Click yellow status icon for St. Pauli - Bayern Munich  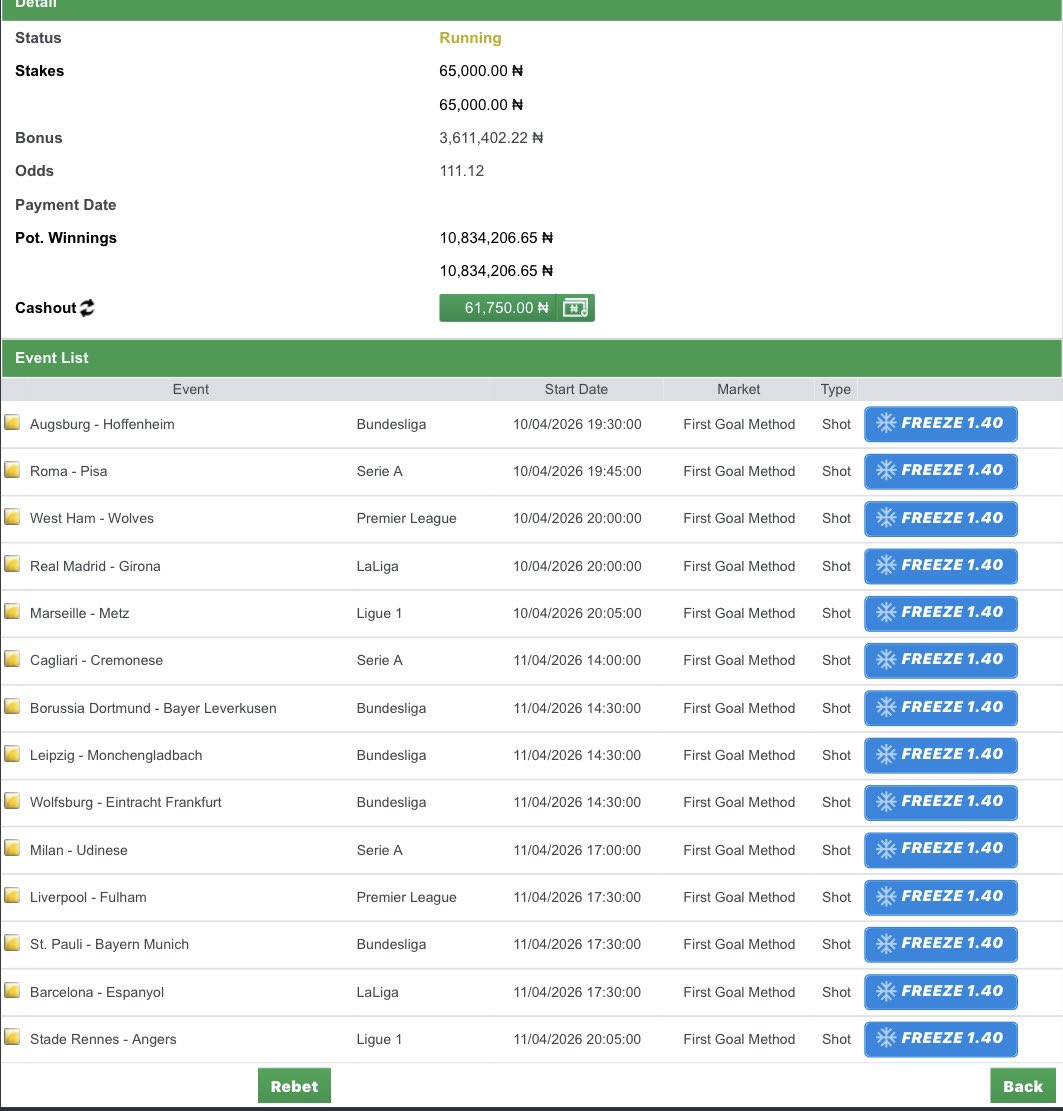click(12, 943)
